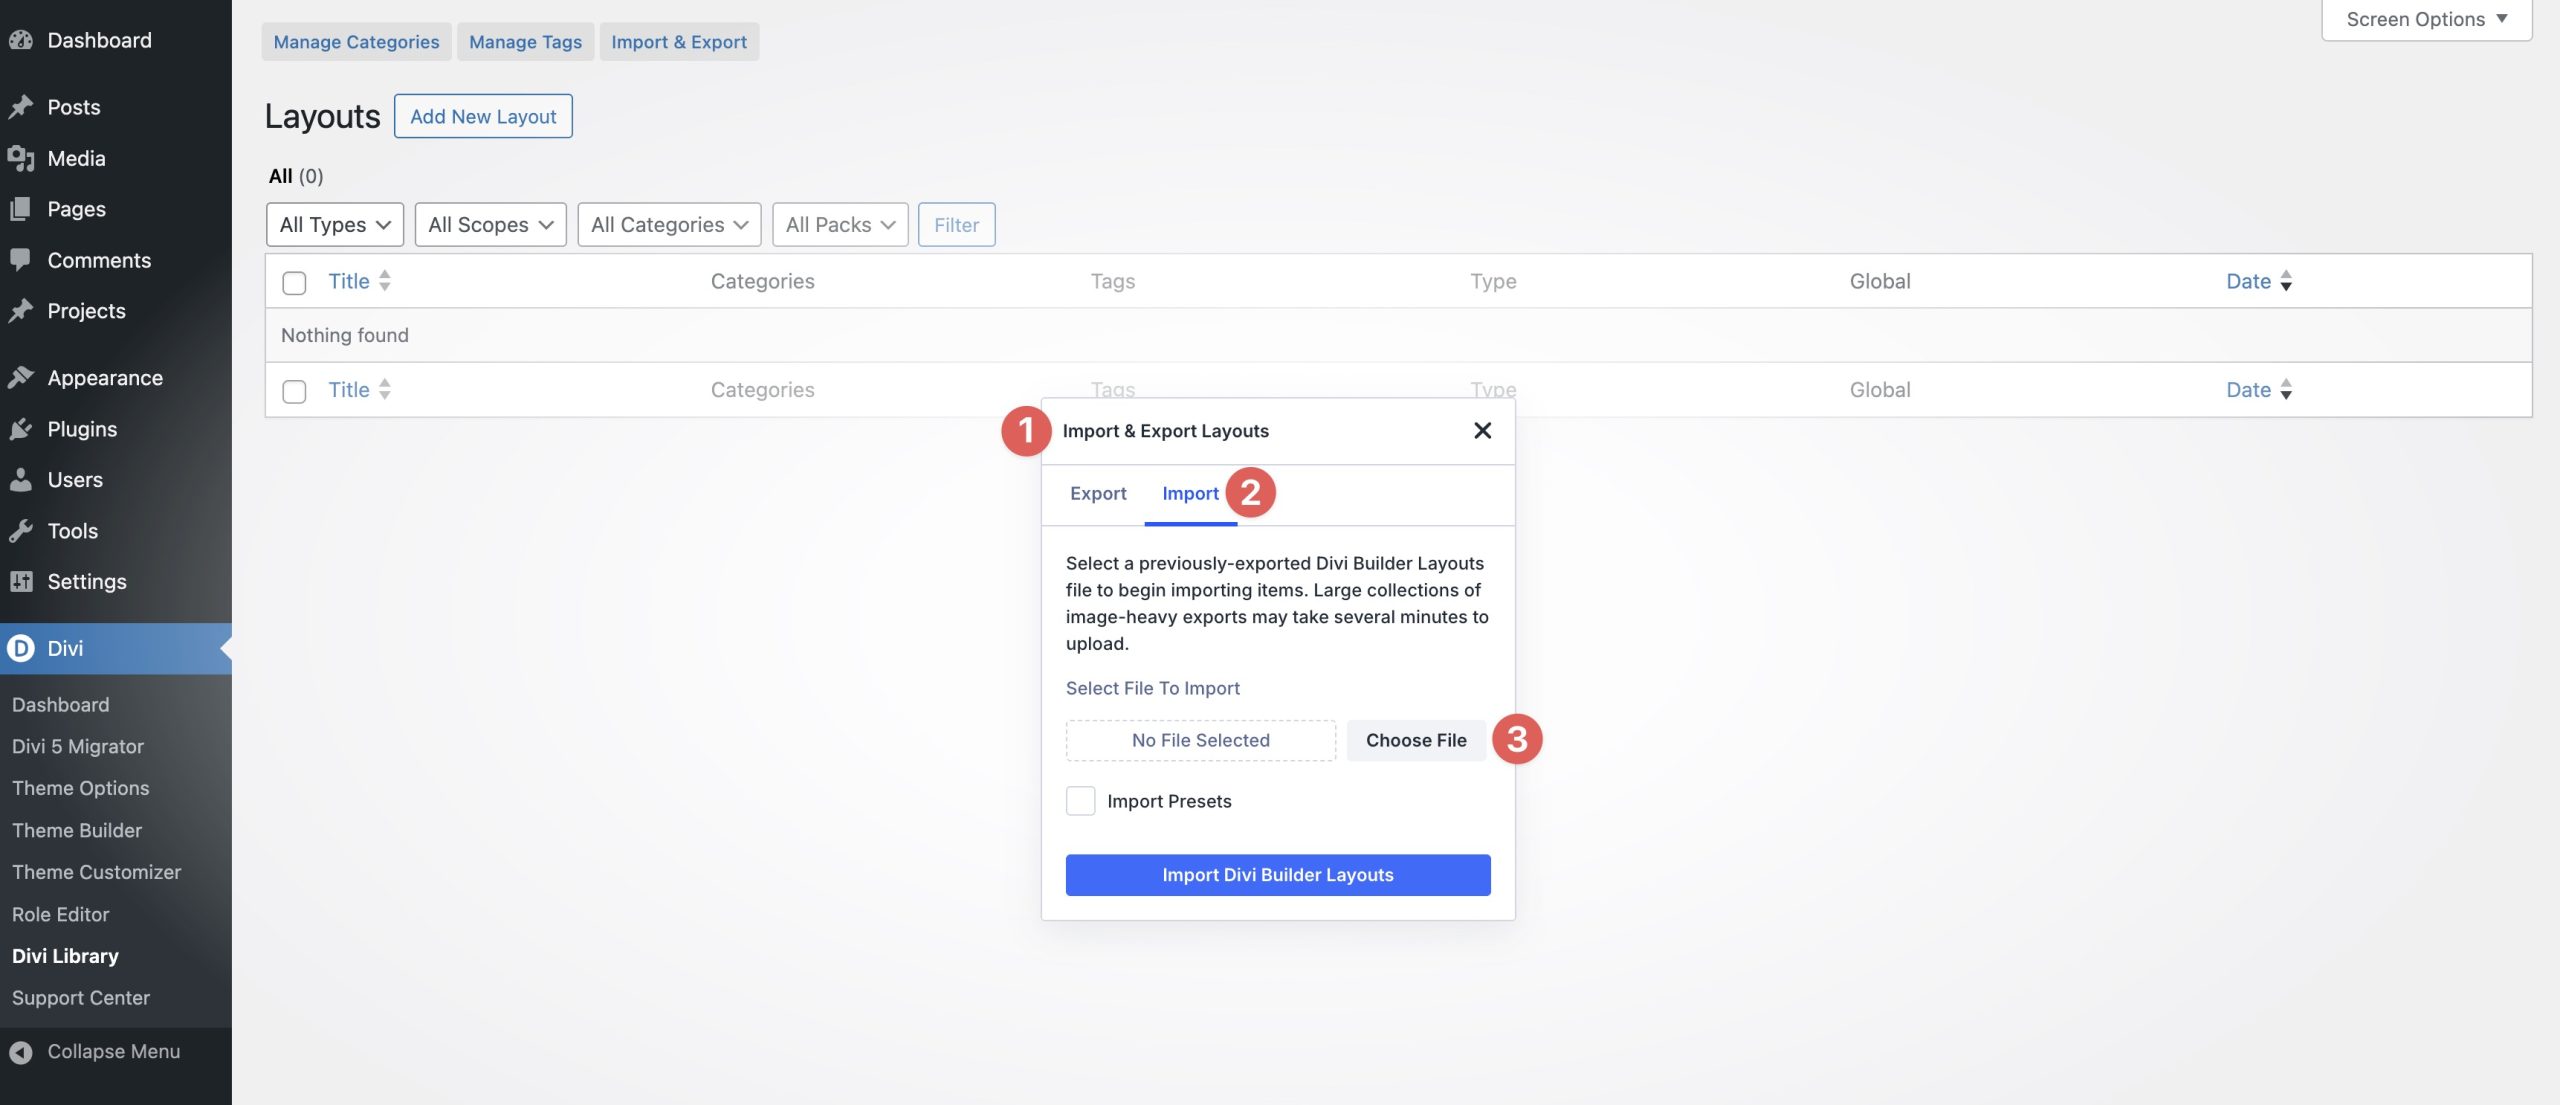Switch to the Export tab

1098,493
